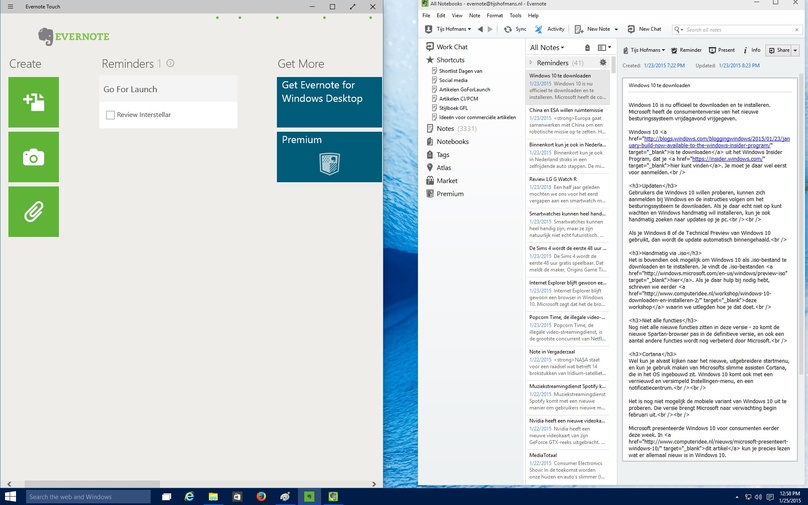Open Task View on the taskbar
This screenshot has height=505, width=808.
166,497
